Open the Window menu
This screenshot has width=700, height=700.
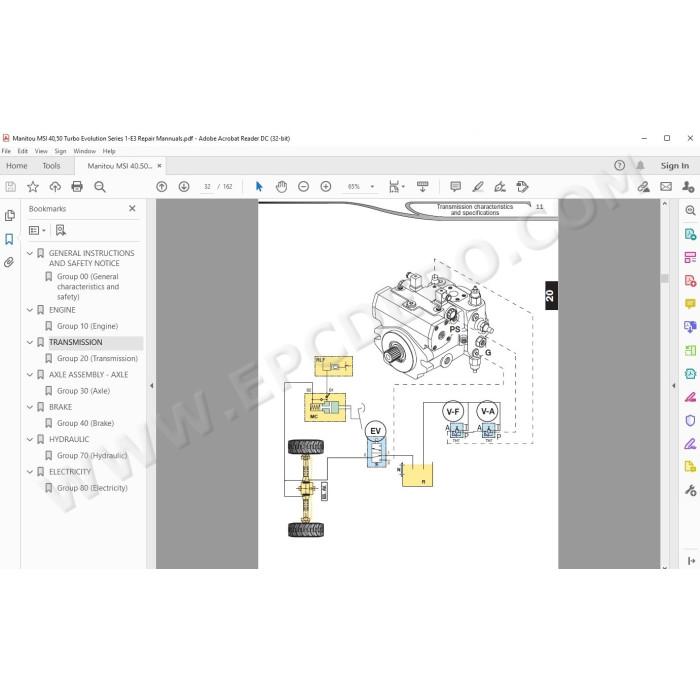[x=84, y=151]
